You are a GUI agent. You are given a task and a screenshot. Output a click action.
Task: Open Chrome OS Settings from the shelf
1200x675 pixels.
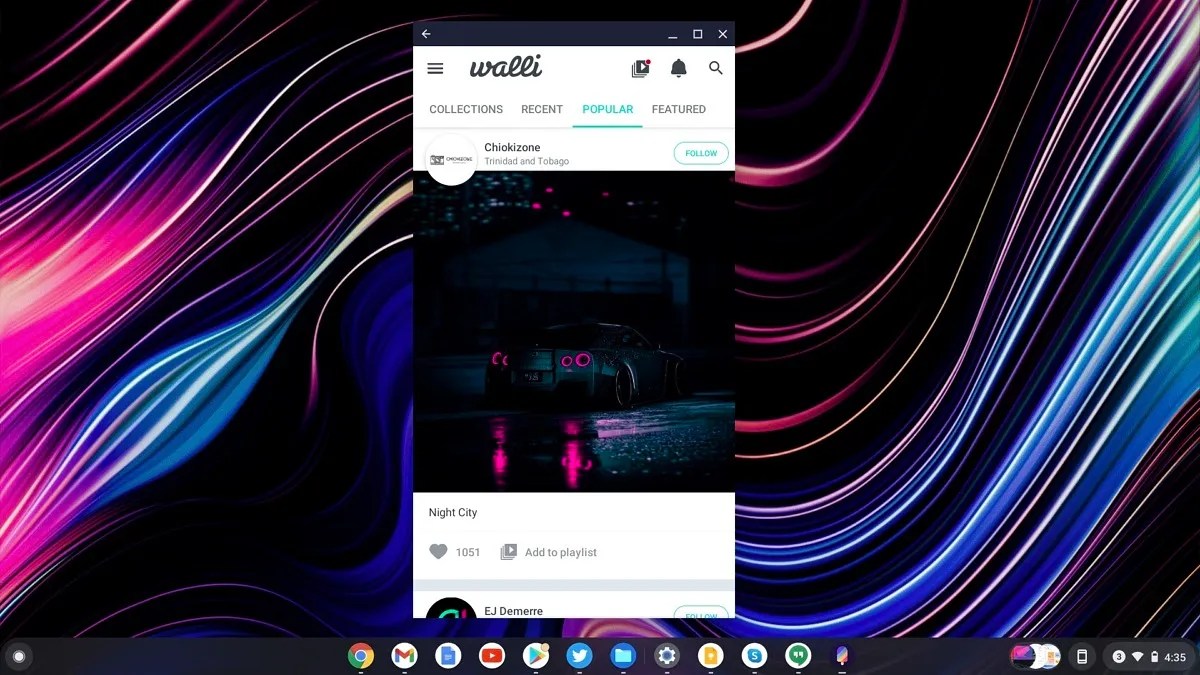(x=666, y=656)
